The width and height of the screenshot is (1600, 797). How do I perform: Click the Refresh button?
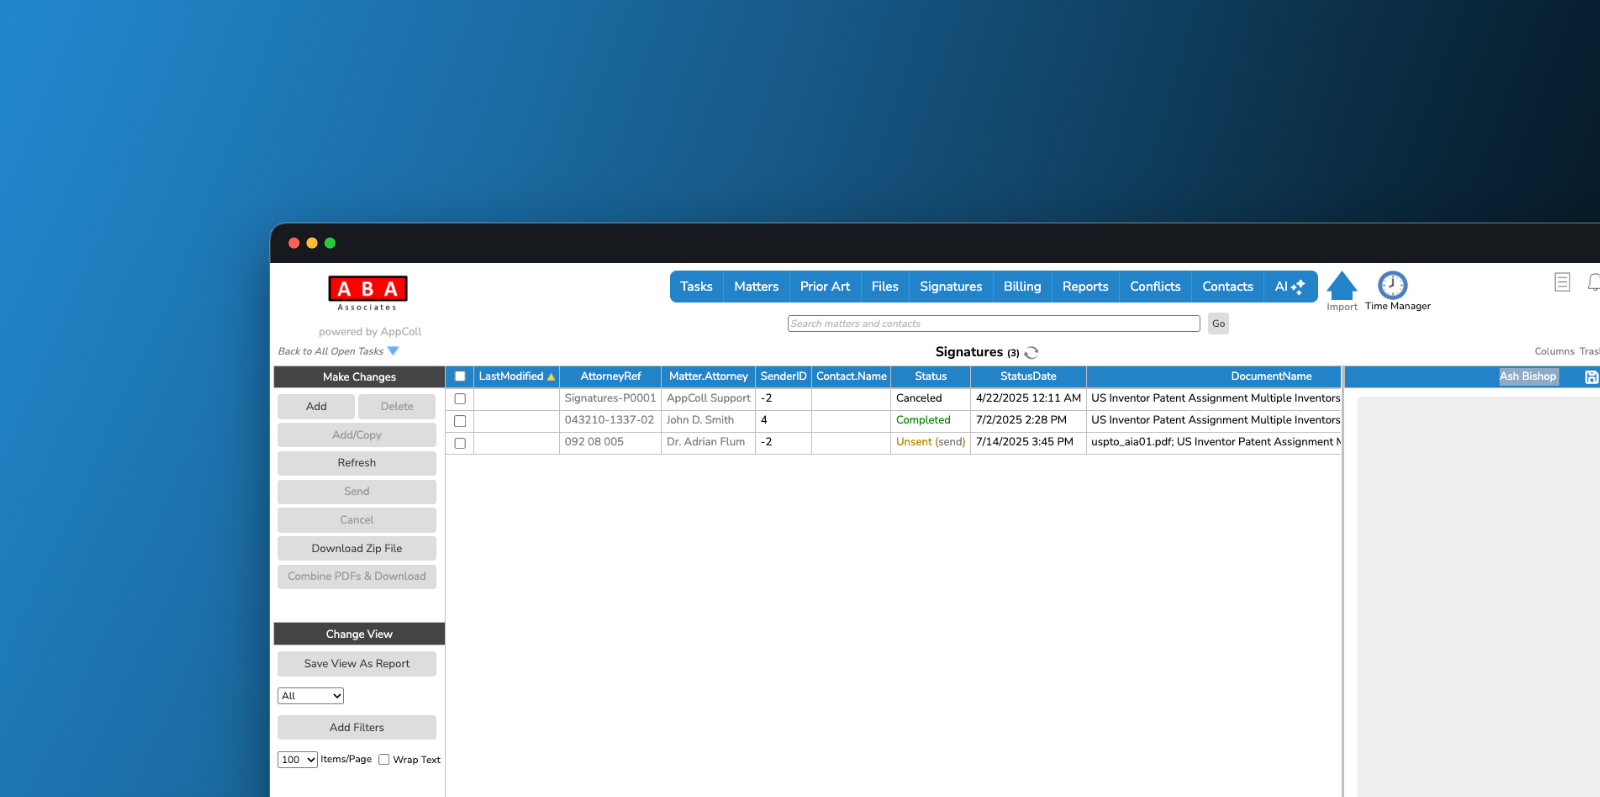click(357, 463)
